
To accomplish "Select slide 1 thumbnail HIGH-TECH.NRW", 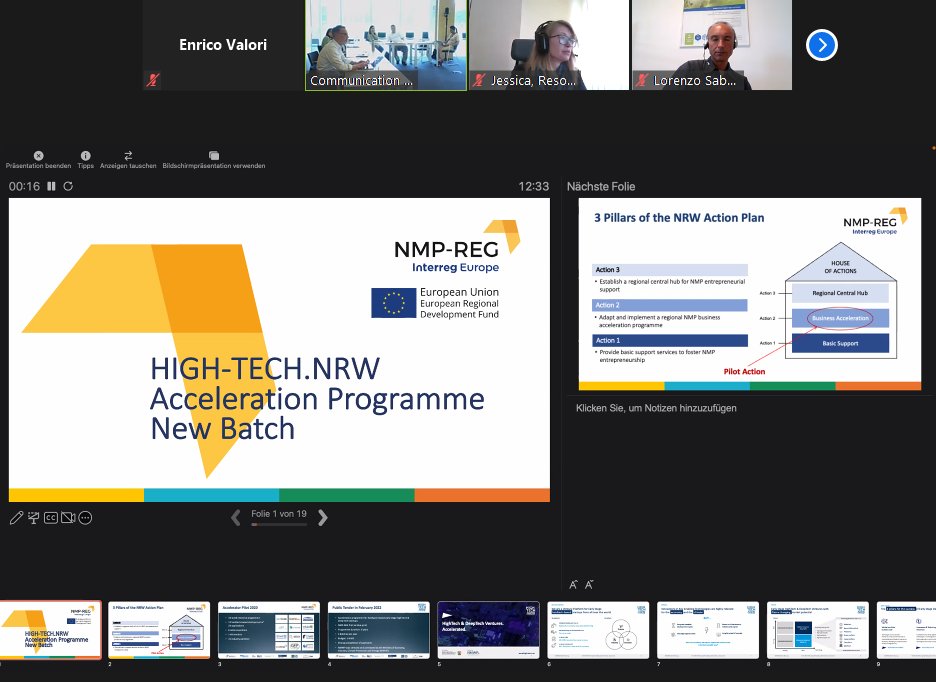I will [x=50, y=629].
